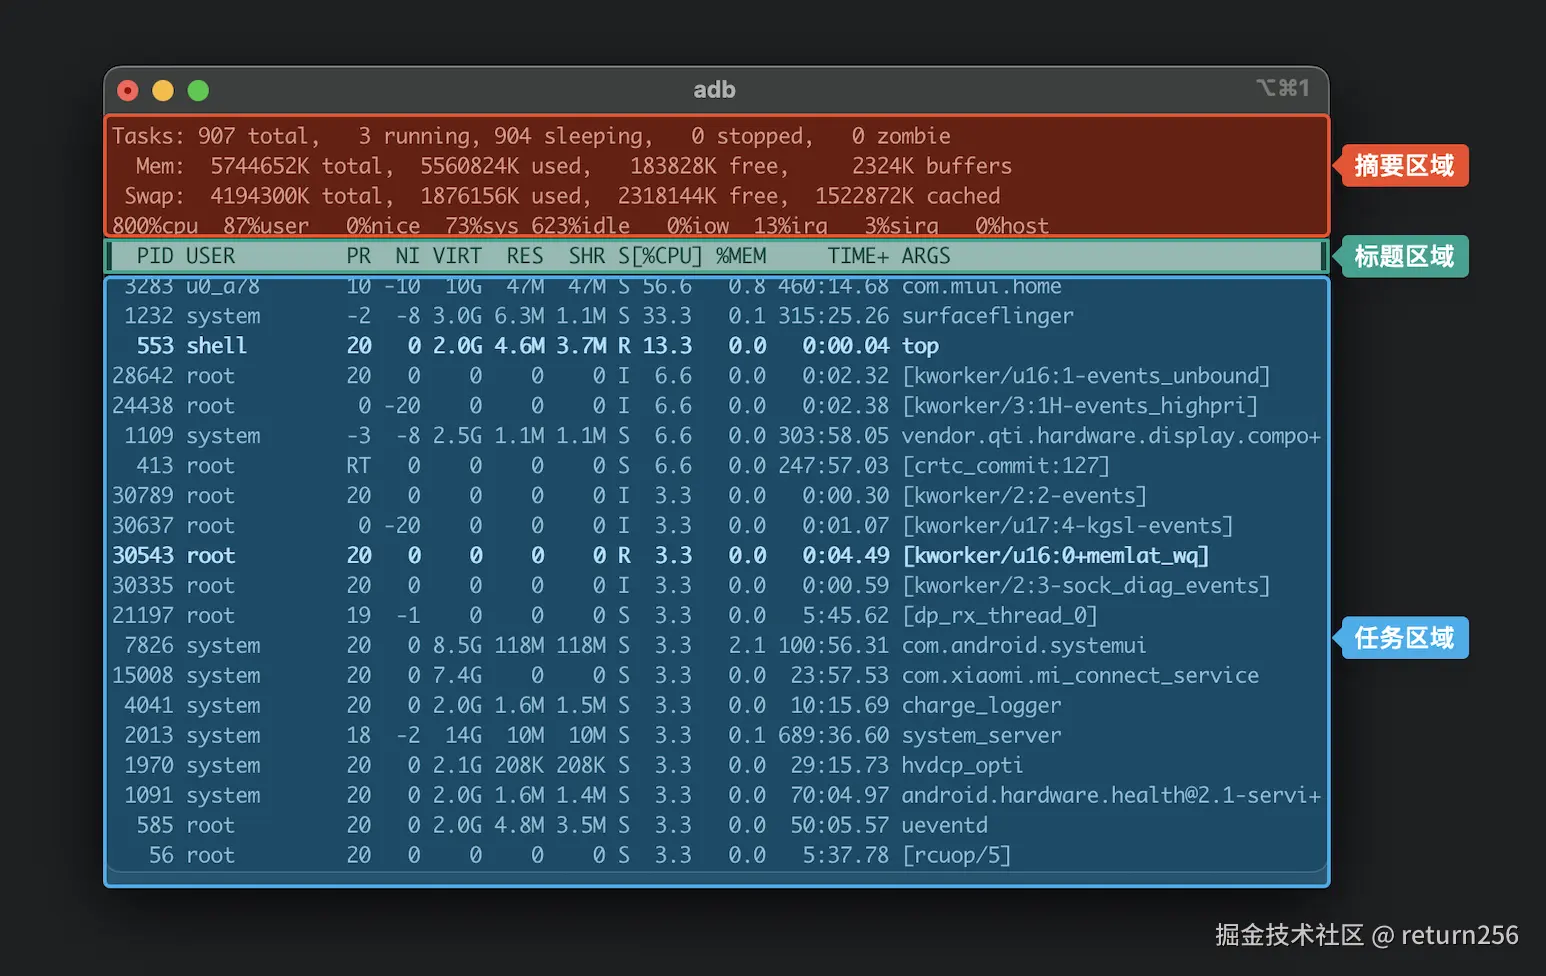Select [kworker/u16:1-events_unbound] row

[717, 376]
